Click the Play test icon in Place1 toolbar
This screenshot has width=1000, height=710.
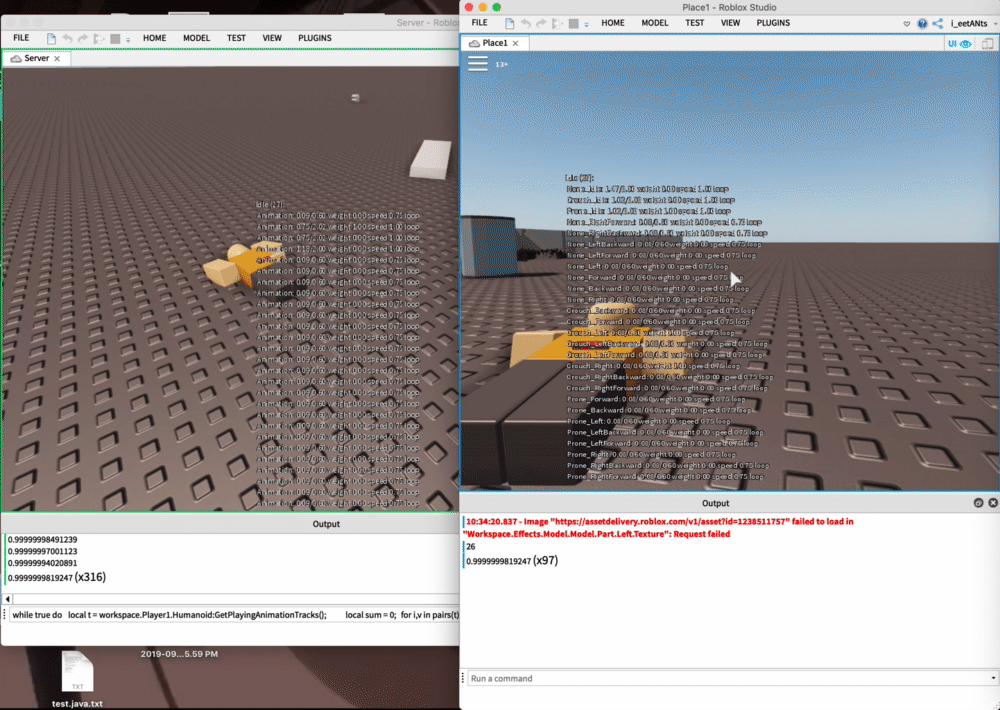point(557,23)
